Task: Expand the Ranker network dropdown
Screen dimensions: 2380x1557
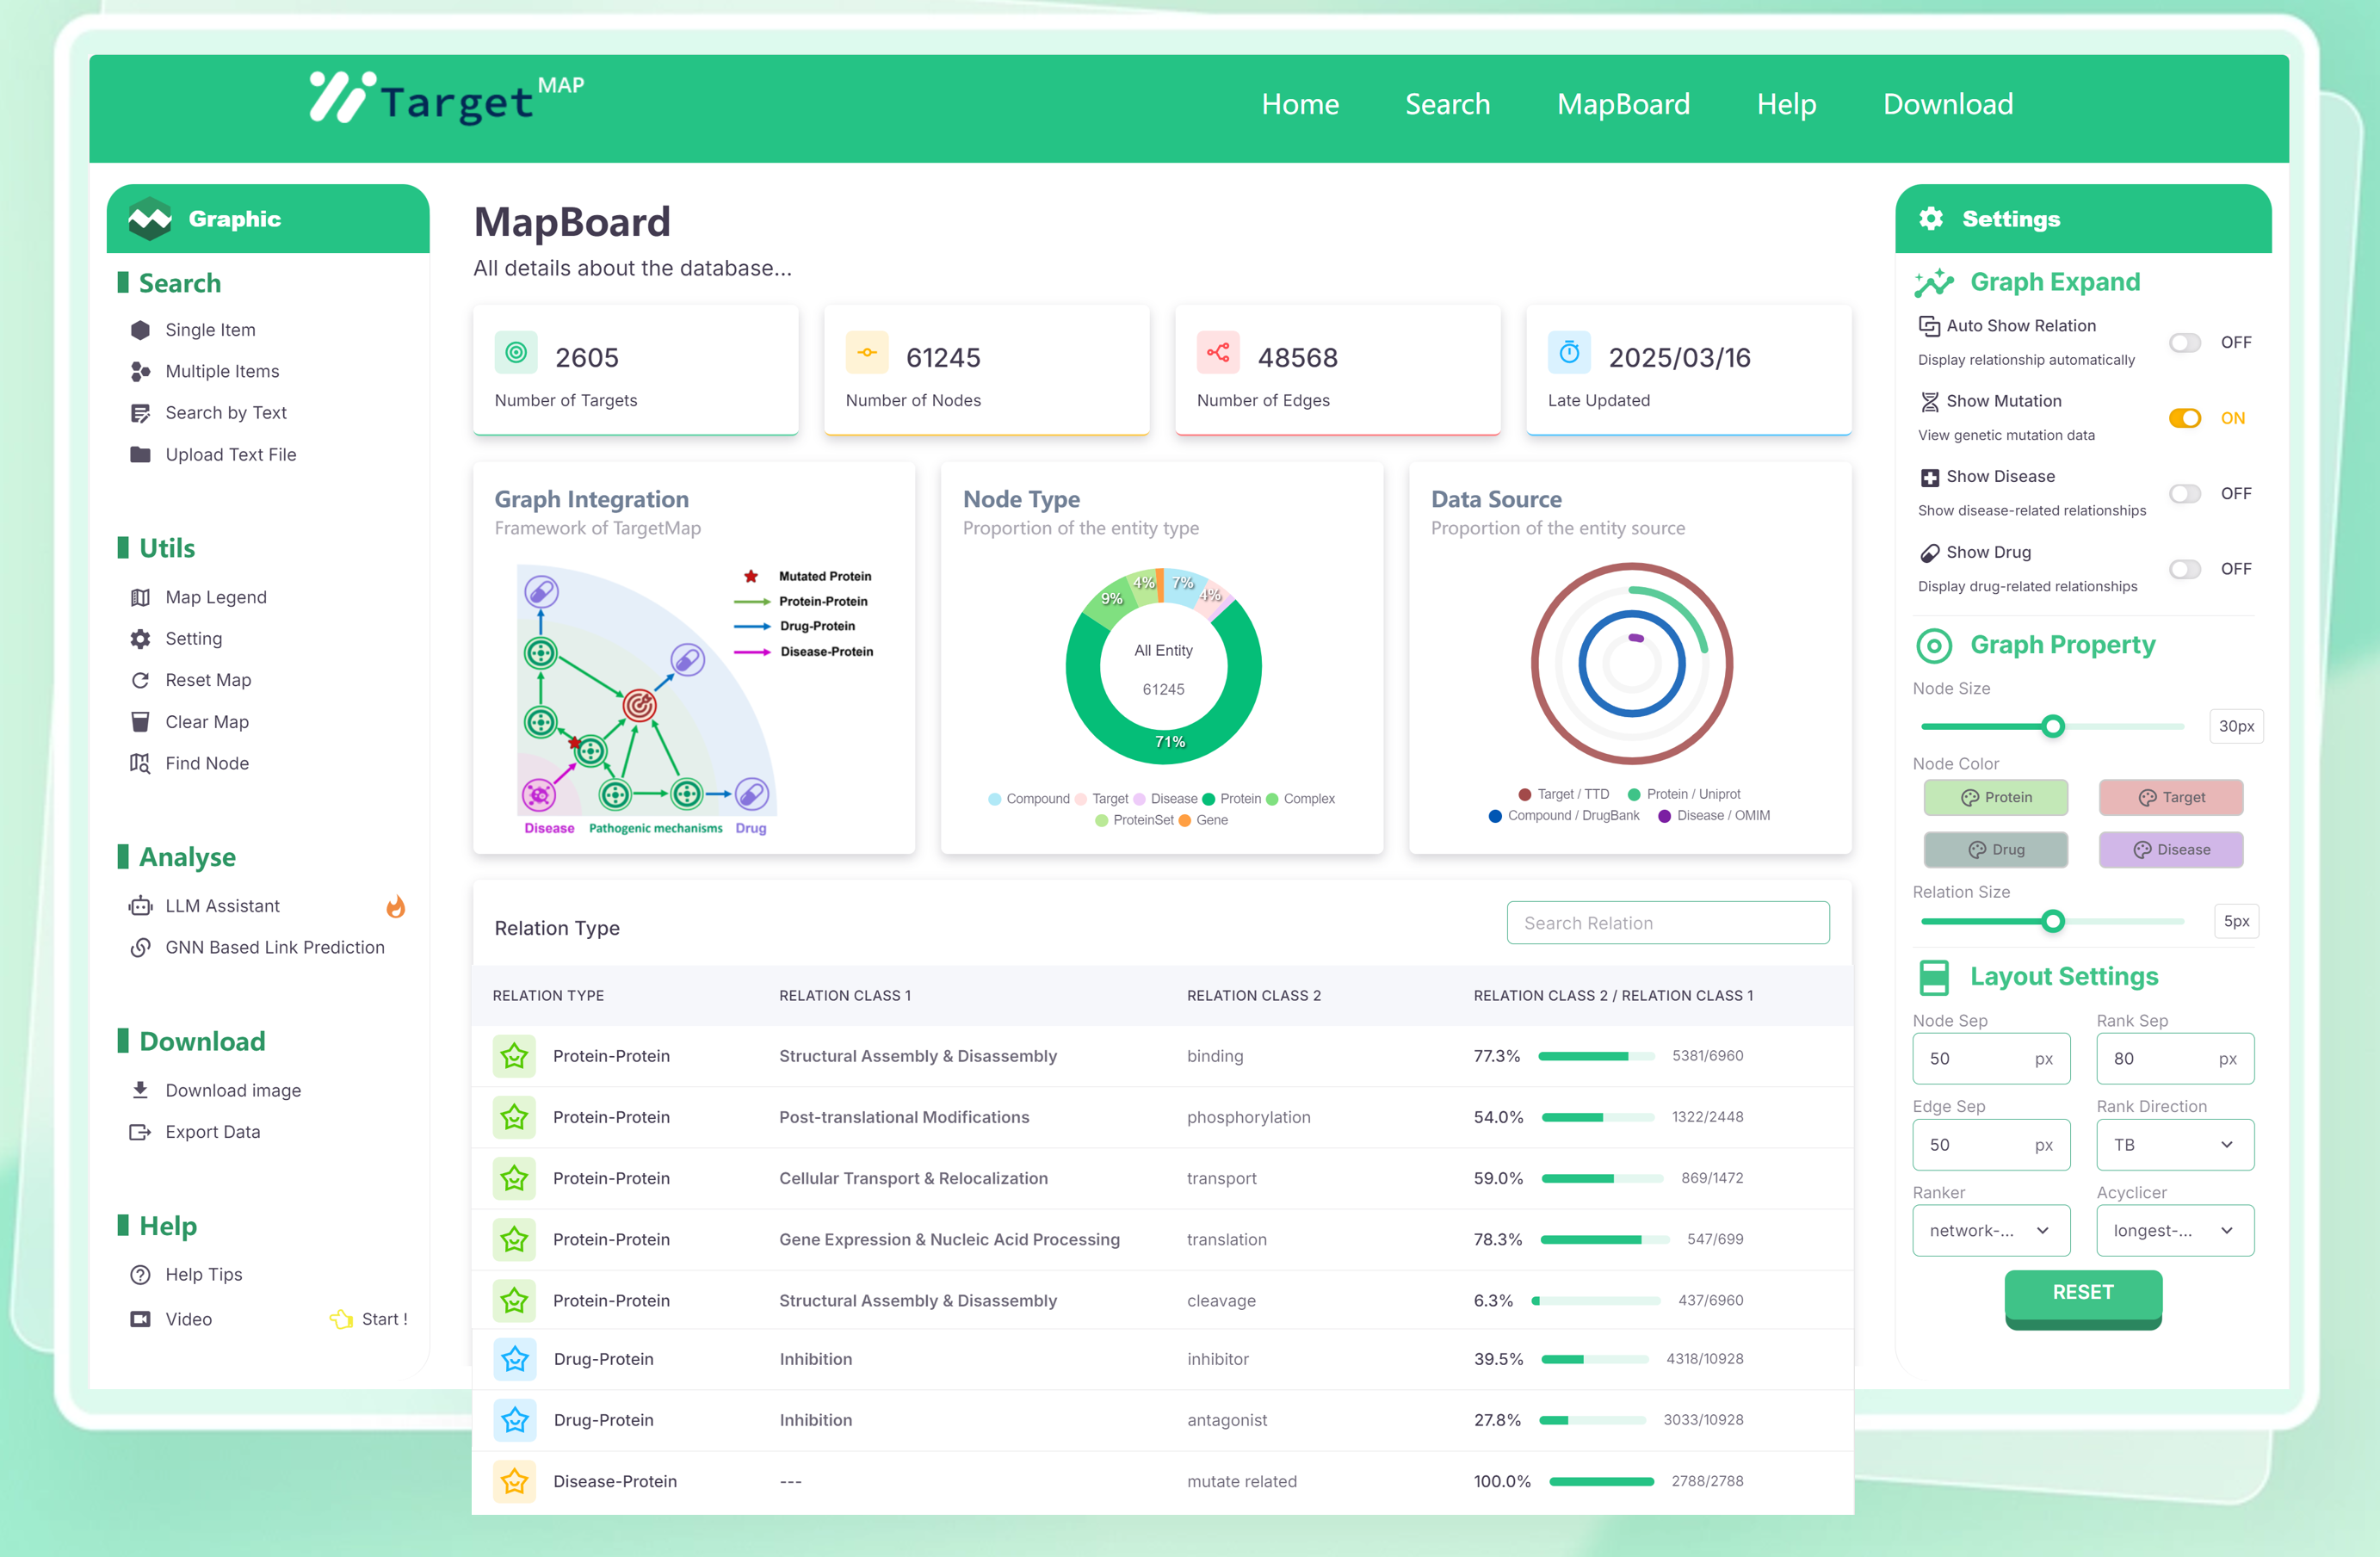Action: click(x=1990, y=1230)
